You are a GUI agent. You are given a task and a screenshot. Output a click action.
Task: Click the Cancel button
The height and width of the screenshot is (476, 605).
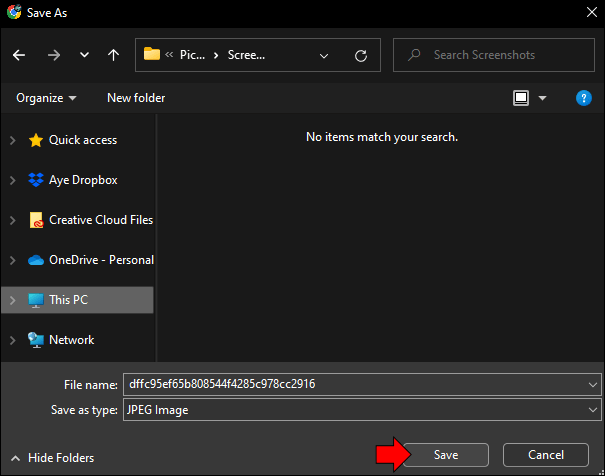[546, 455]
